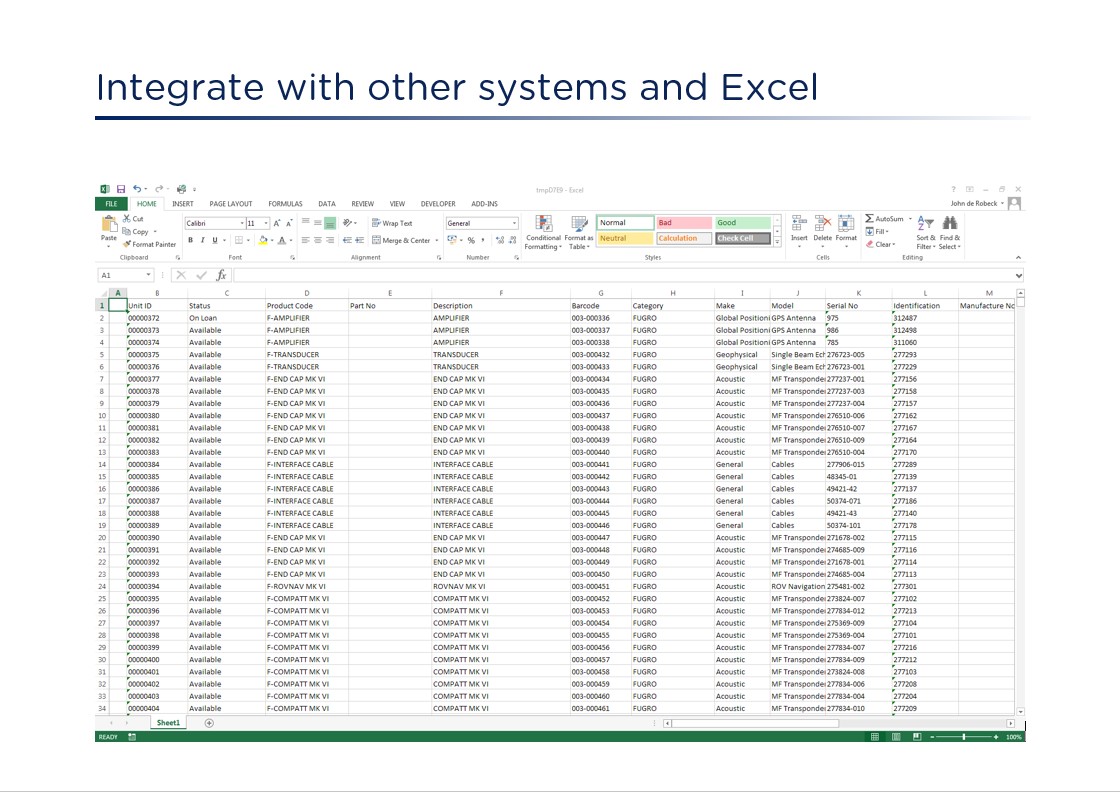This screenshot has height=792, width=1120.
Task: Toggle Wrap Text for cells
Action: (391, 223)
